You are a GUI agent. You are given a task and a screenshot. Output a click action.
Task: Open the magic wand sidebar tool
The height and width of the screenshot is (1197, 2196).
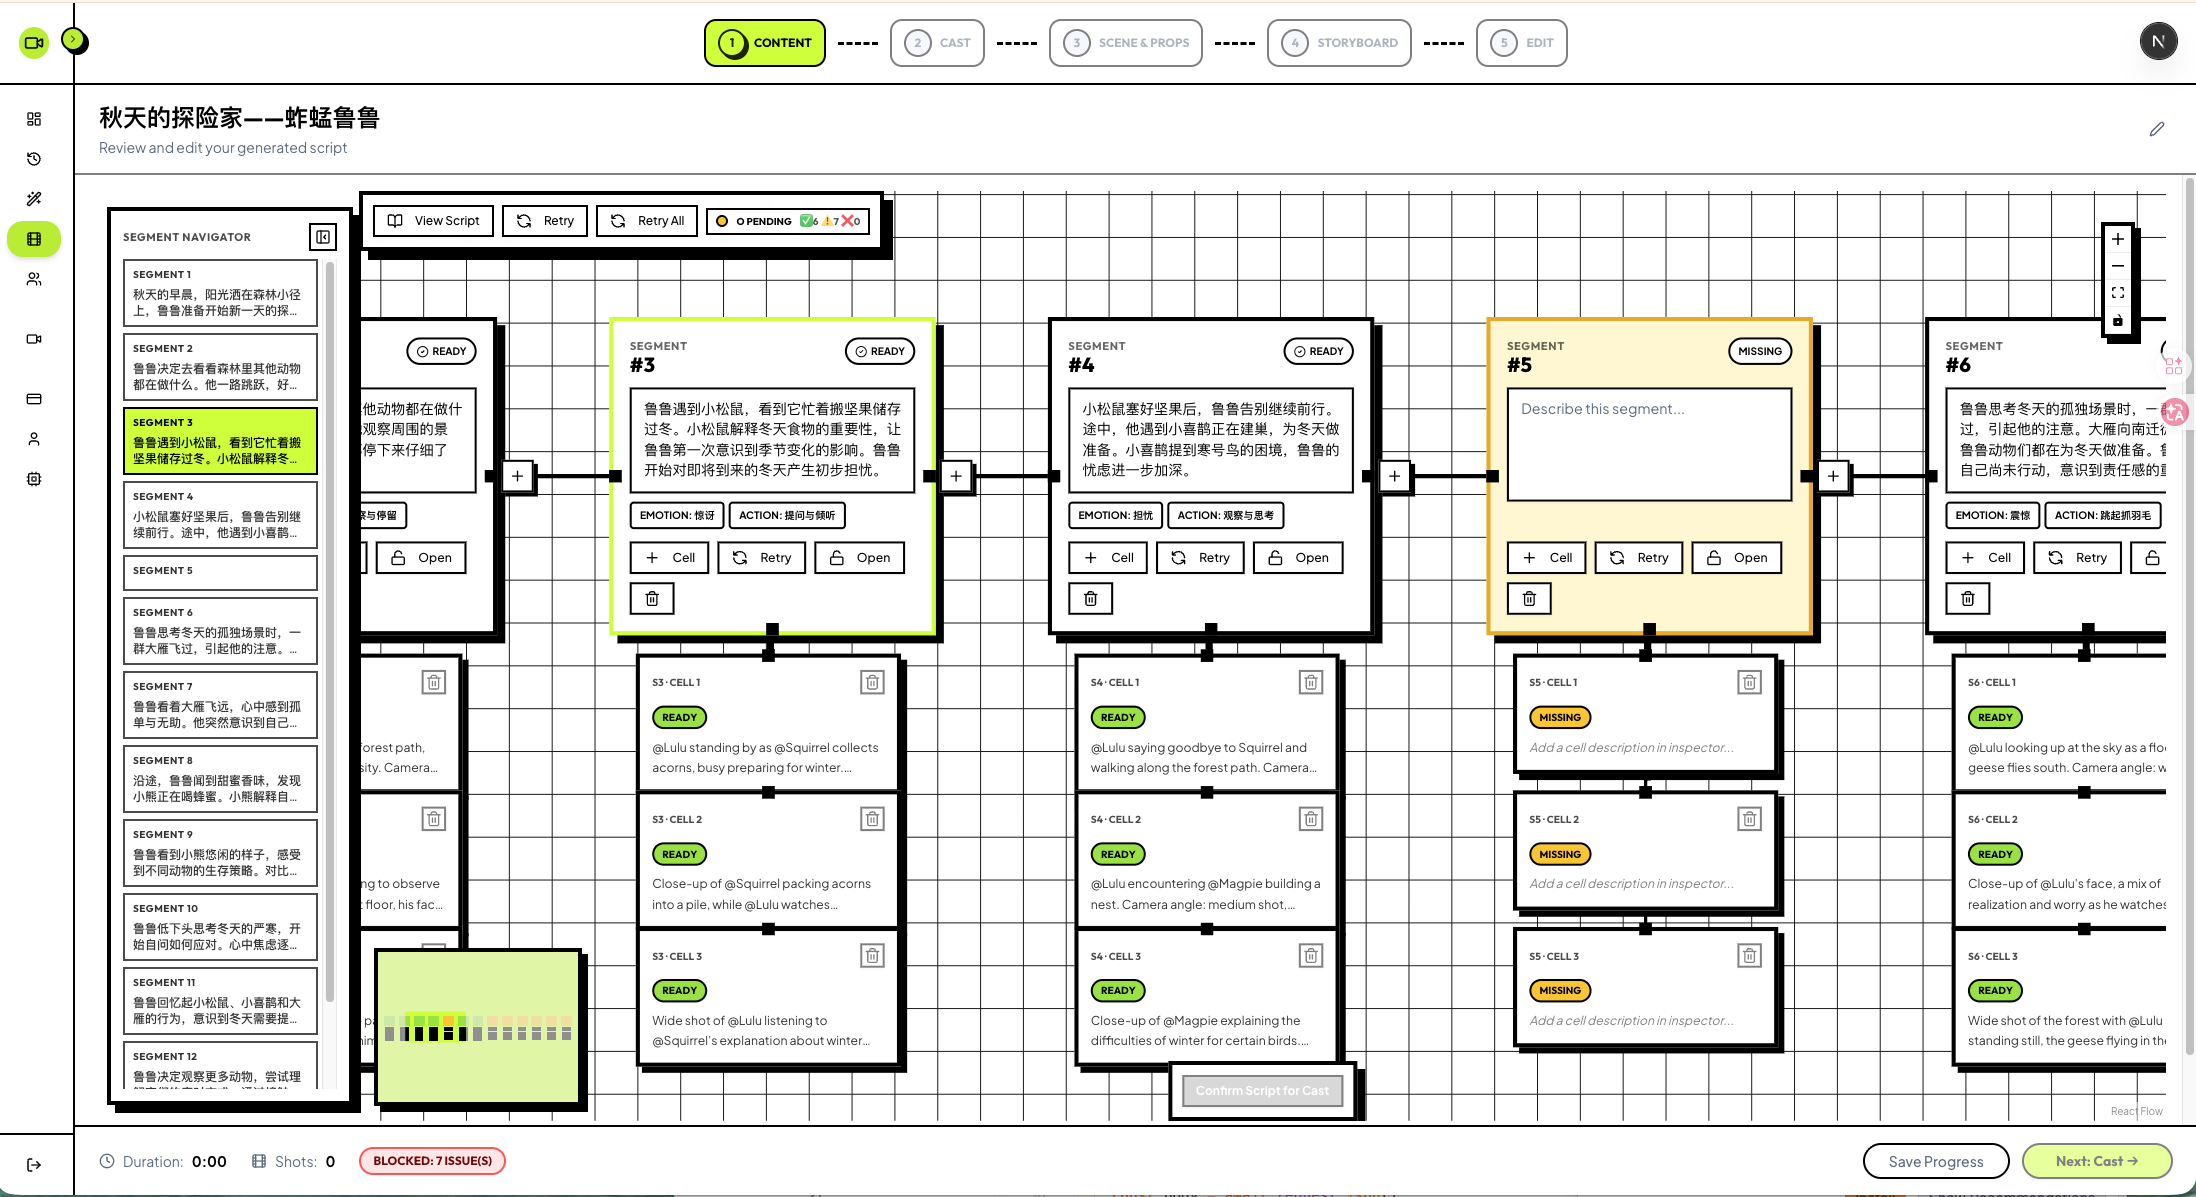[x=34, y=199]
